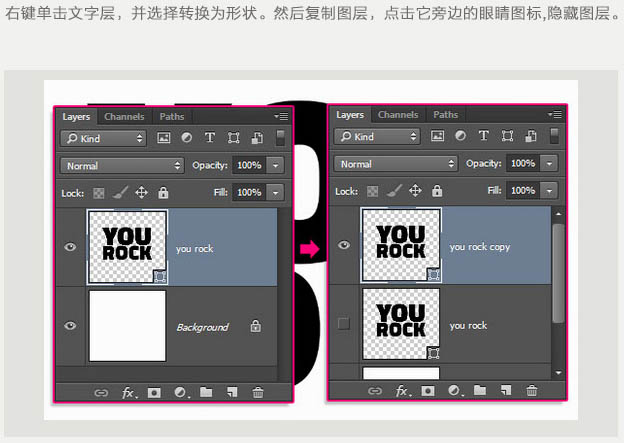Viewport: 624px width, 443px height.
Task: Click the fx layer style icon in left panel
Action: 128,393
